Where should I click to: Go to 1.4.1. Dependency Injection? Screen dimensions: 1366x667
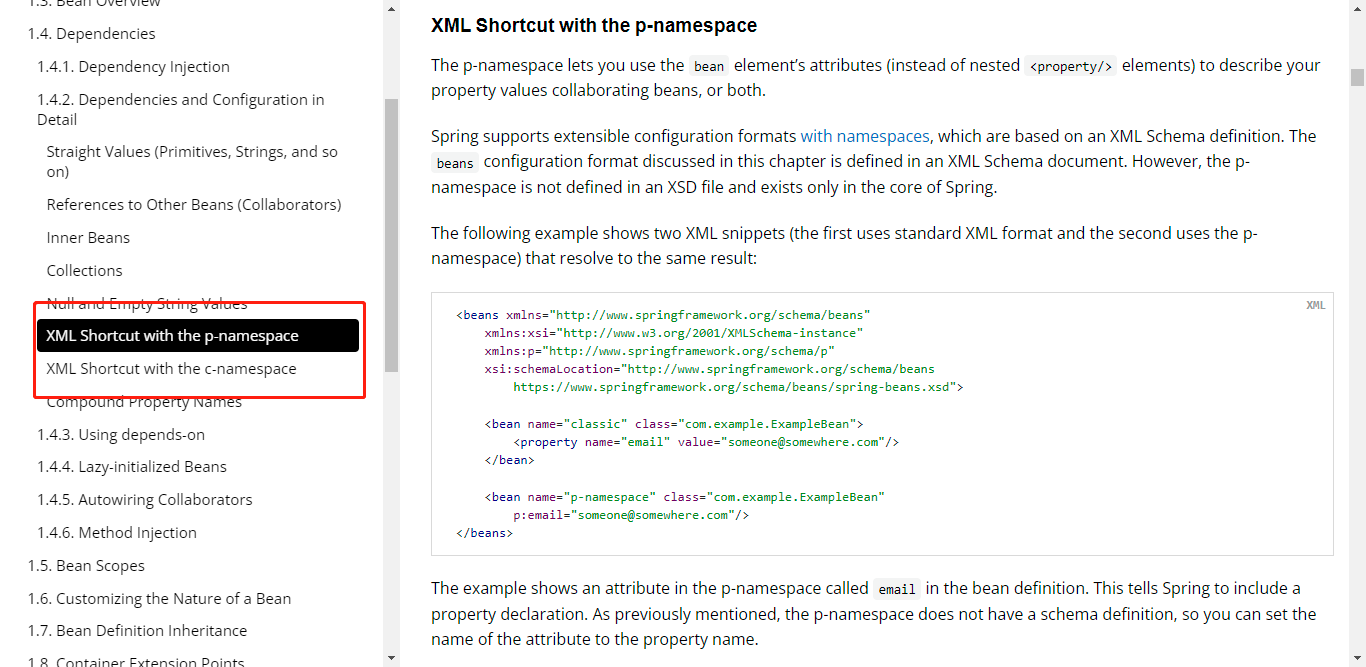[x=134, y=67]
